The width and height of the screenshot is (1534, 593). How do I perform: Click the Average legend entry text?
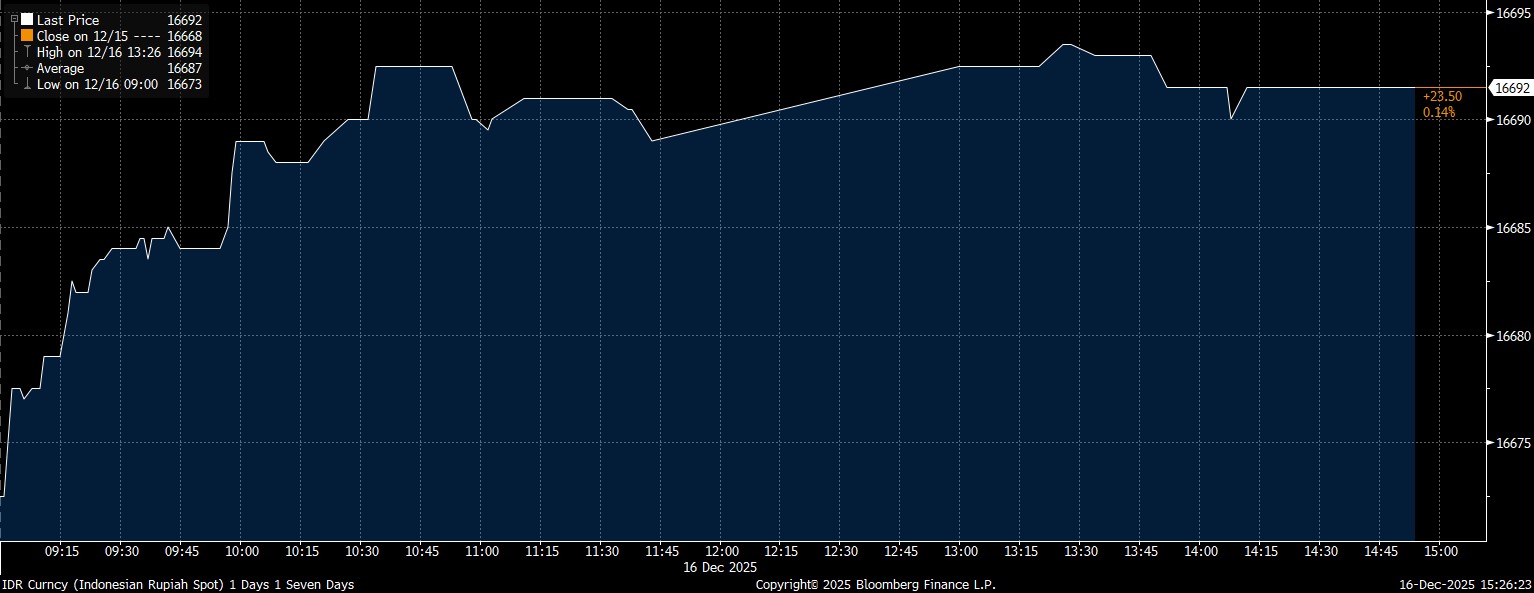[x=60, y=68]
